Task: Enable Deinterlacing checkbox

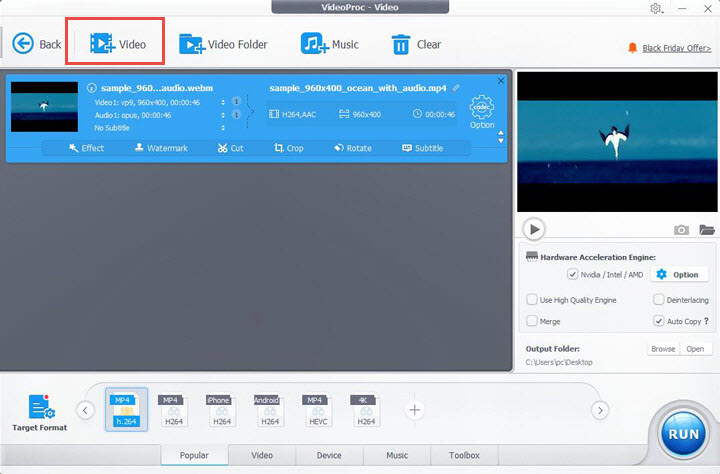Action: click(658, 299)
